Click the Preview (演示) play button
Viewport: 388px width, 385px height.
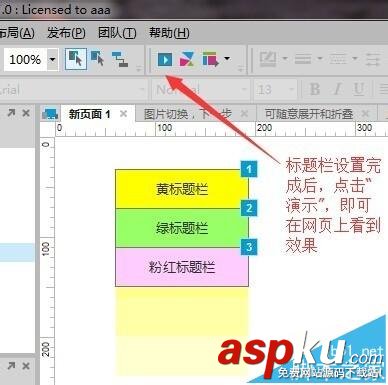point(165,60)
